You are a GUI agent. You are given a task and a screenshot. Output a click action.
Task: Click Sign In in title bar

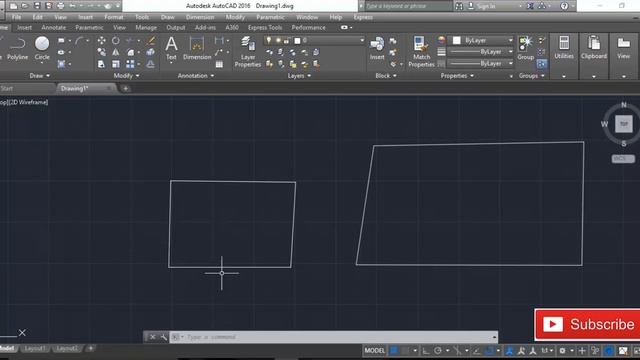485,6
